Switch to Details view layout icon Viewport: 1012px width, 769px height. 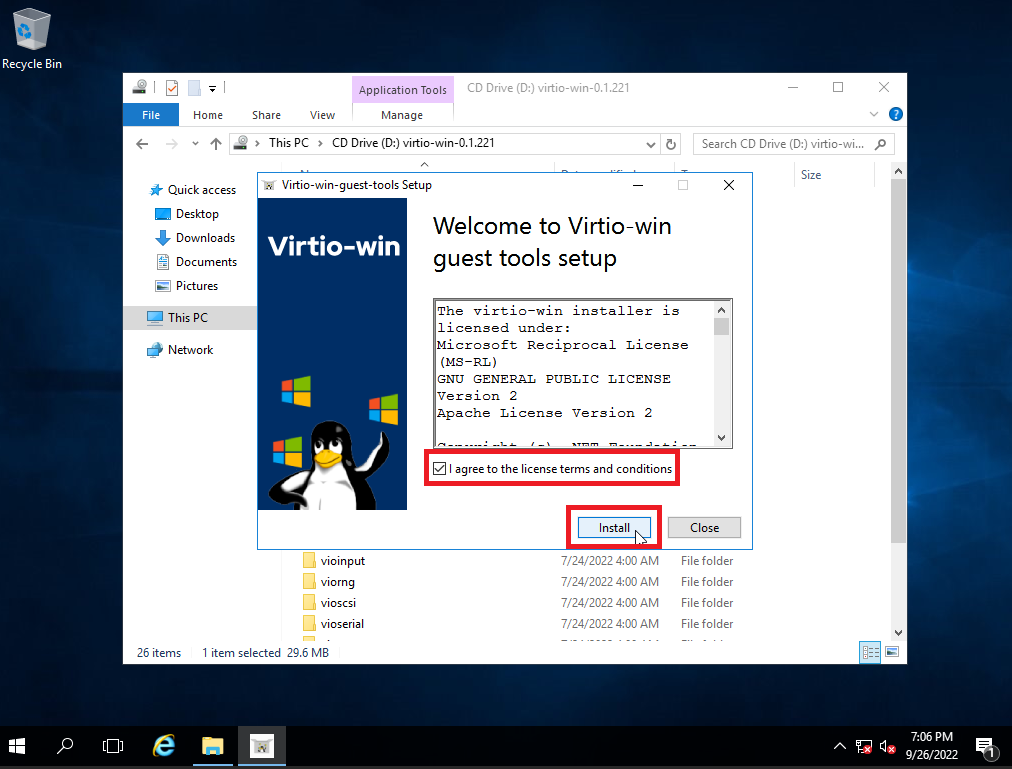[x=870, y=652]
